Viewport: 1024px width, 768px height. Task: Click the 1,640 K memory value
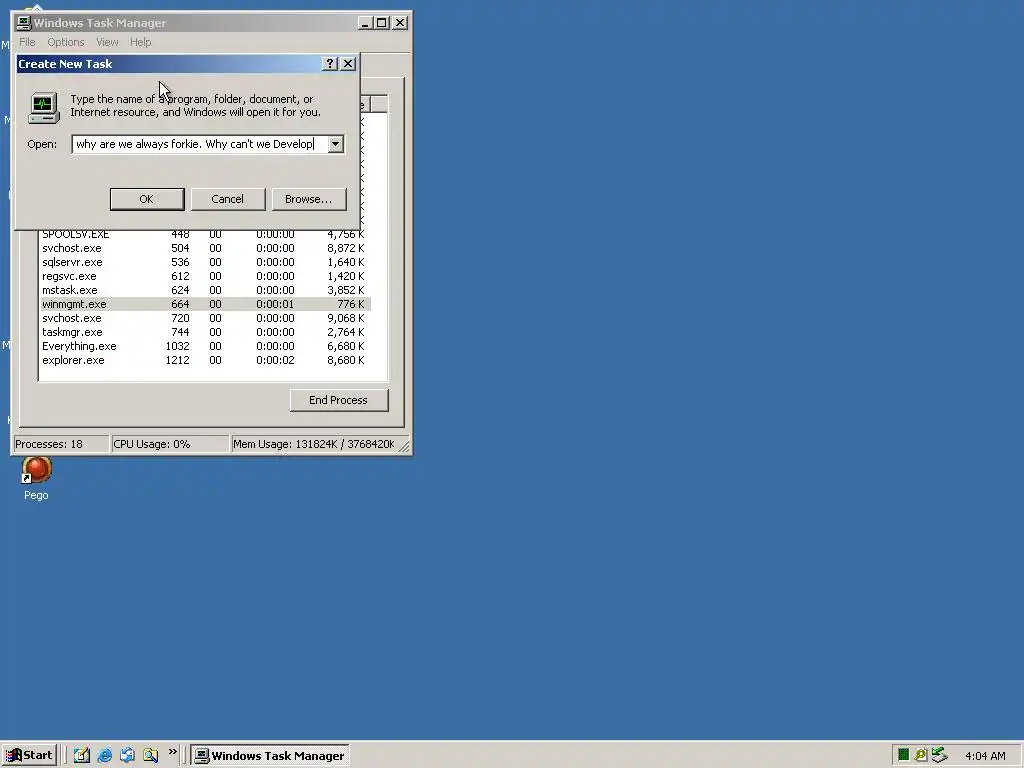(346, 263)
